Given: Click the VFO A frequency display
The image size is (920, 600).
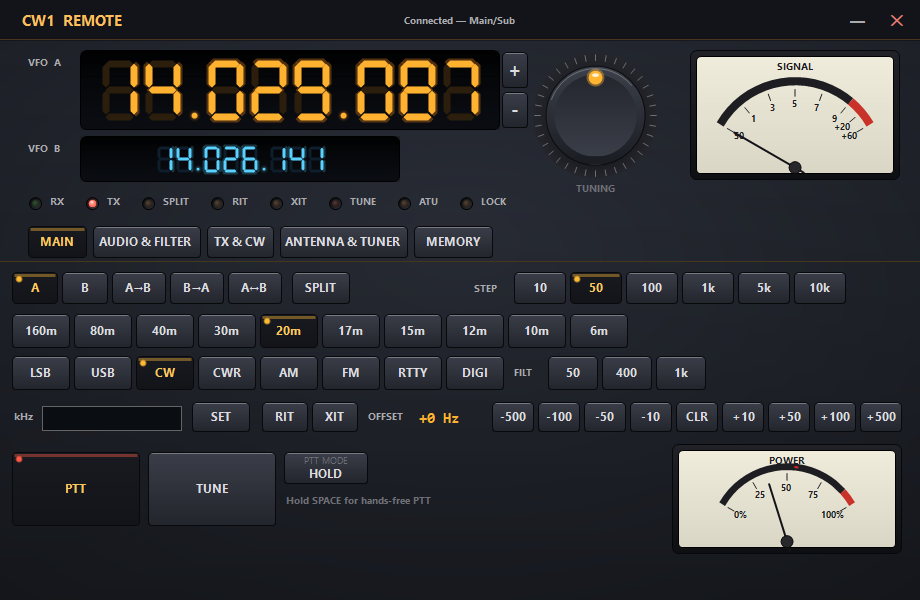Looking at the screenshot, I should 290,90.
